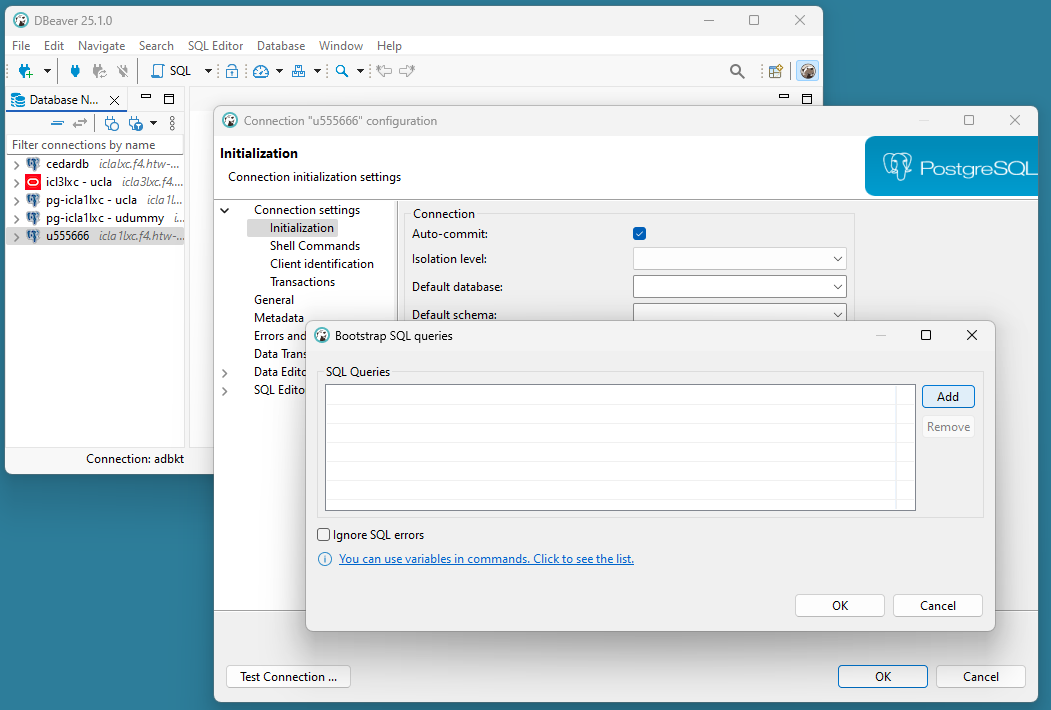Select the DBeaver perspective beaver icon
The height and width of the screenshot is (710, 1051).
click(808, 71)
